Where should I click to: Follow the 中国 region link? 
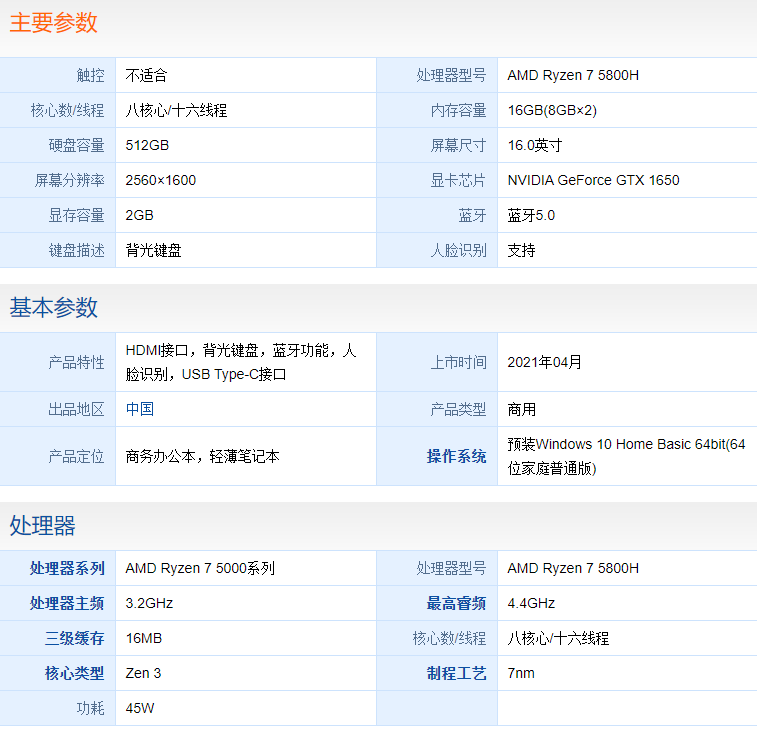pos(140,409)
